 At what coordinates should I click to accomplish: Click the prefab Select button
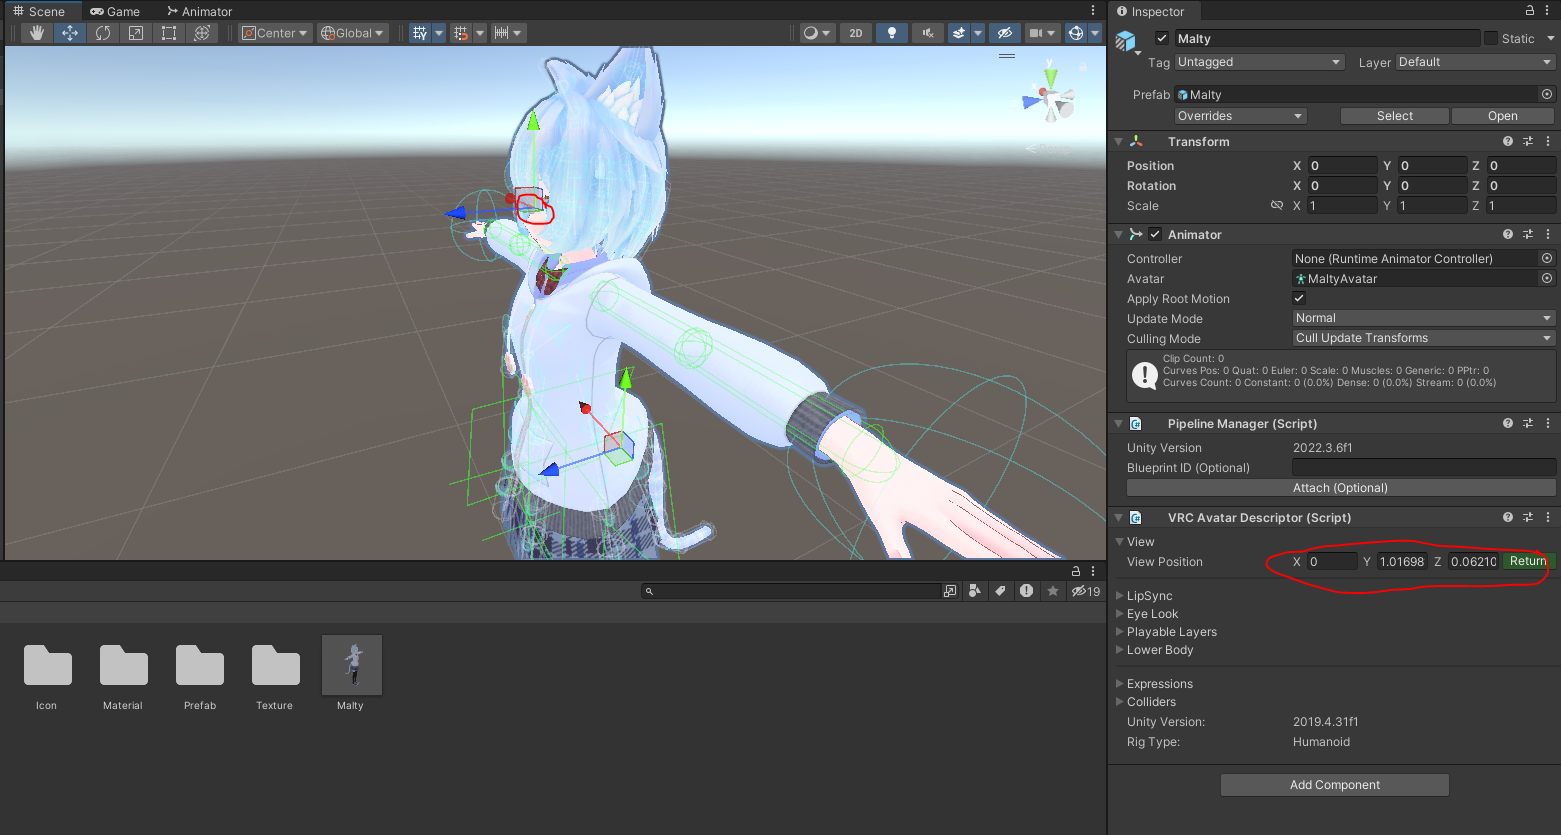click(1394, 116)
